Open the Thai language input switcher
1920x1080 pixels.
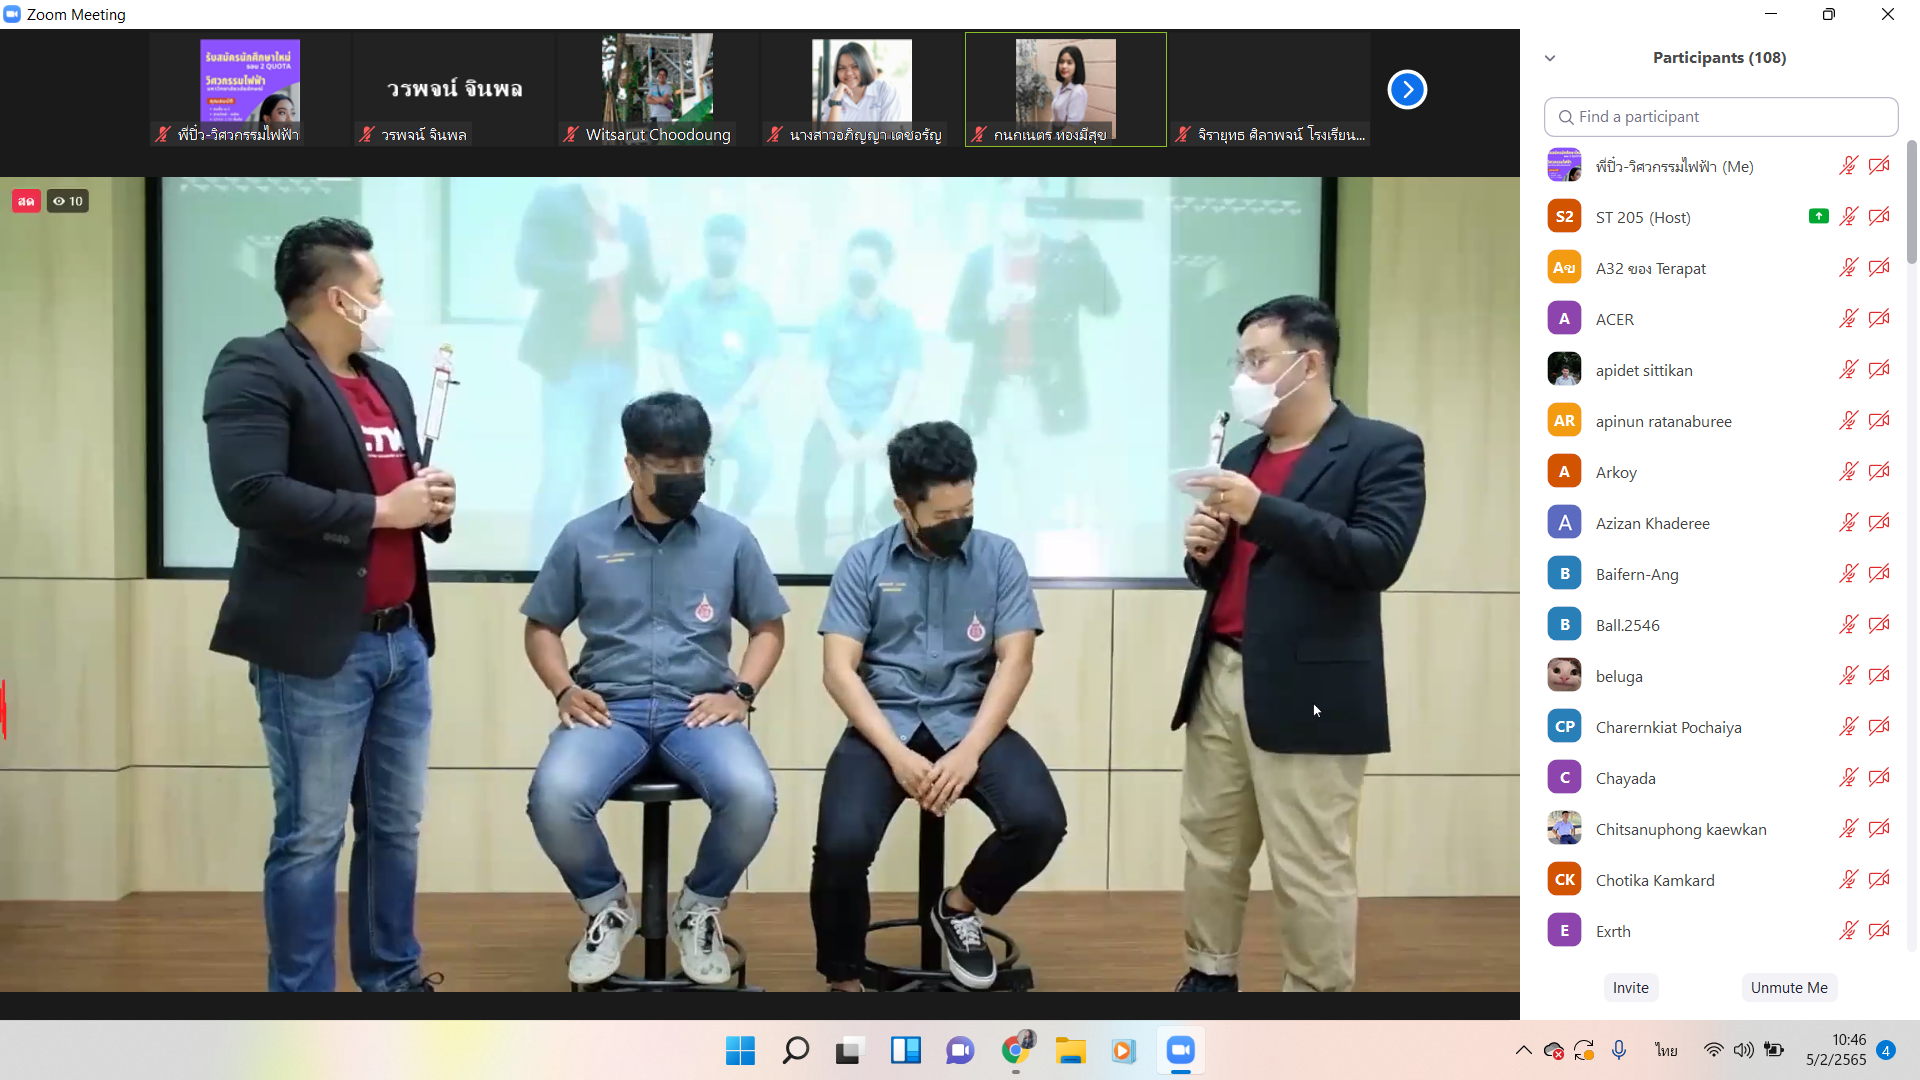(x=1666, y=1050)
